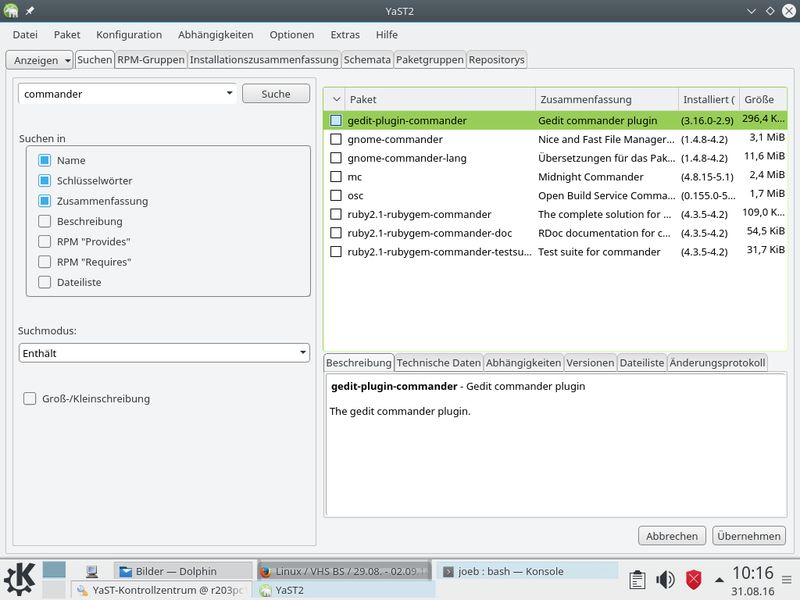Open the speaker volume icon
Viewport: 800px width, 600px height.
pos(665,580)
